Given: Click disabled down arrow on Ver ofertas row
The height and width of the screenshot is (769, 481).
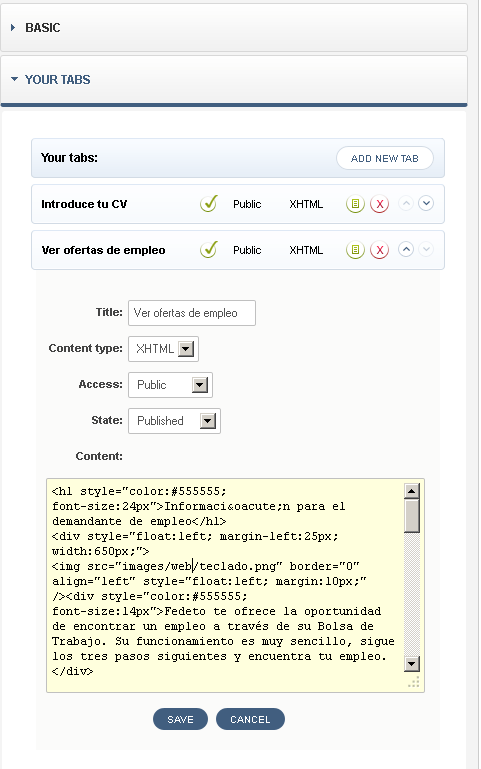Looking at the screenshot, I should 426,249.
